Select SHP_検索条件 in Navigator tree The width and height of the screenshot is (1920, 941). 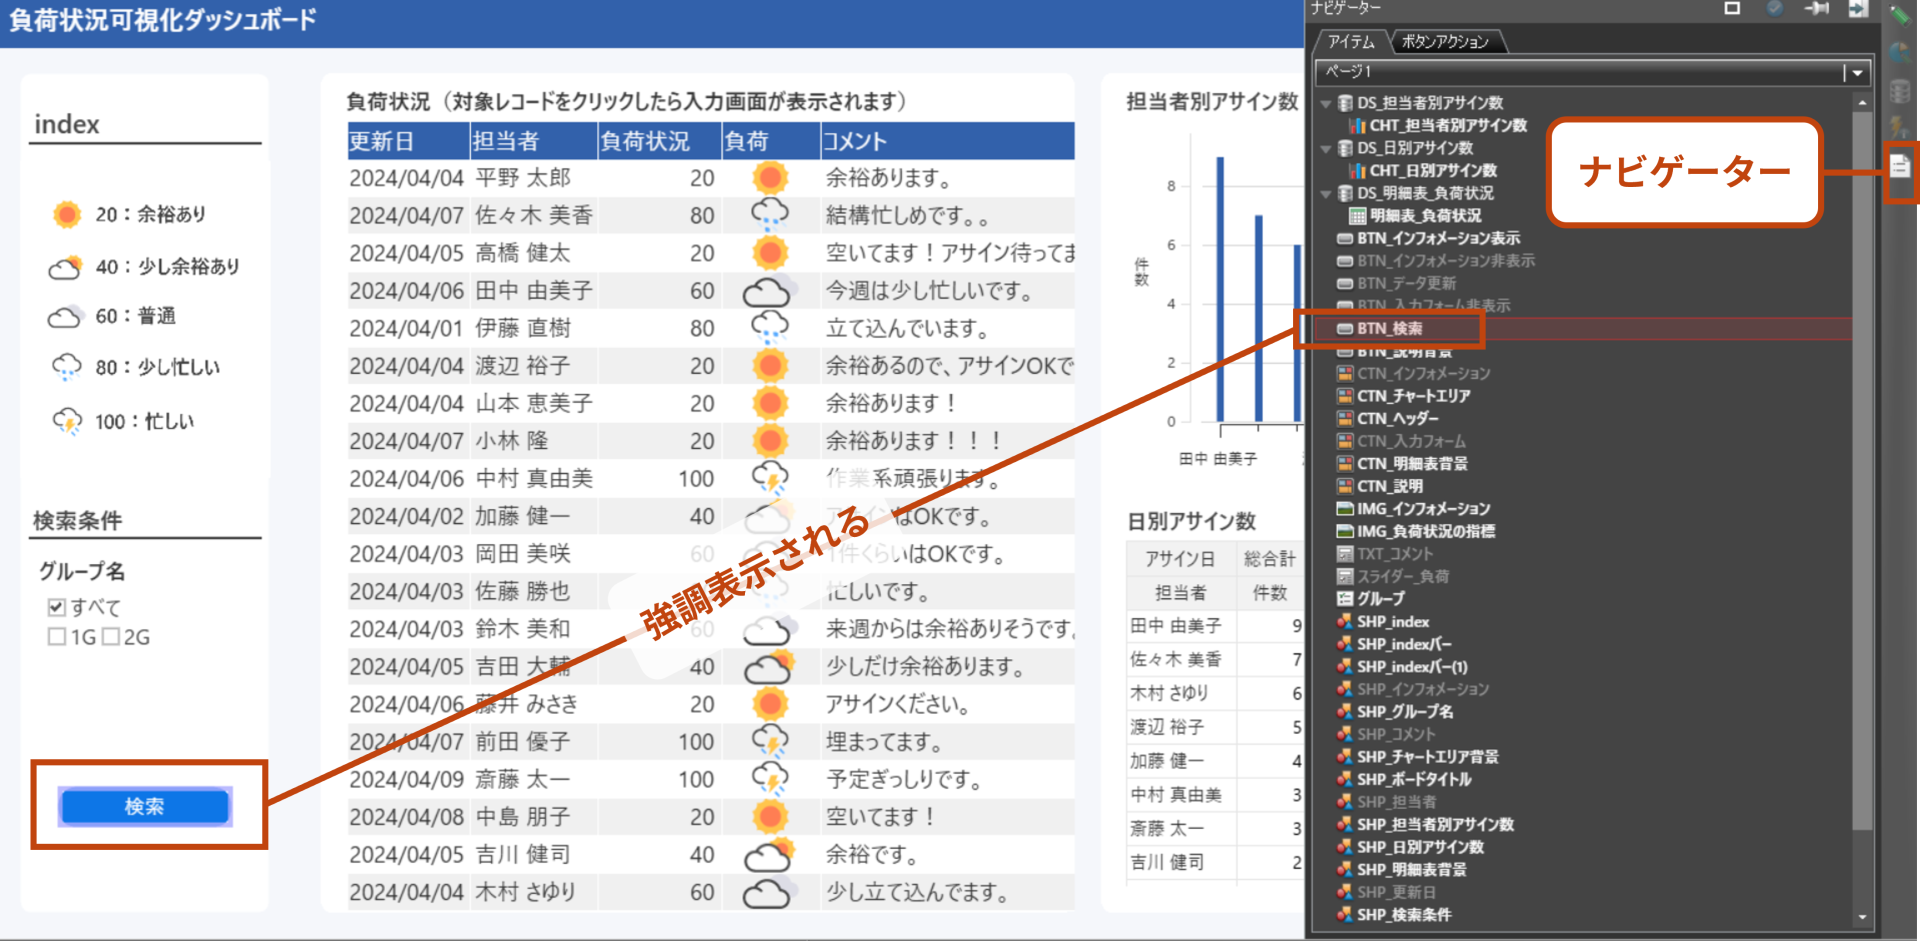pyautogui.click(x=1403, y=915)
